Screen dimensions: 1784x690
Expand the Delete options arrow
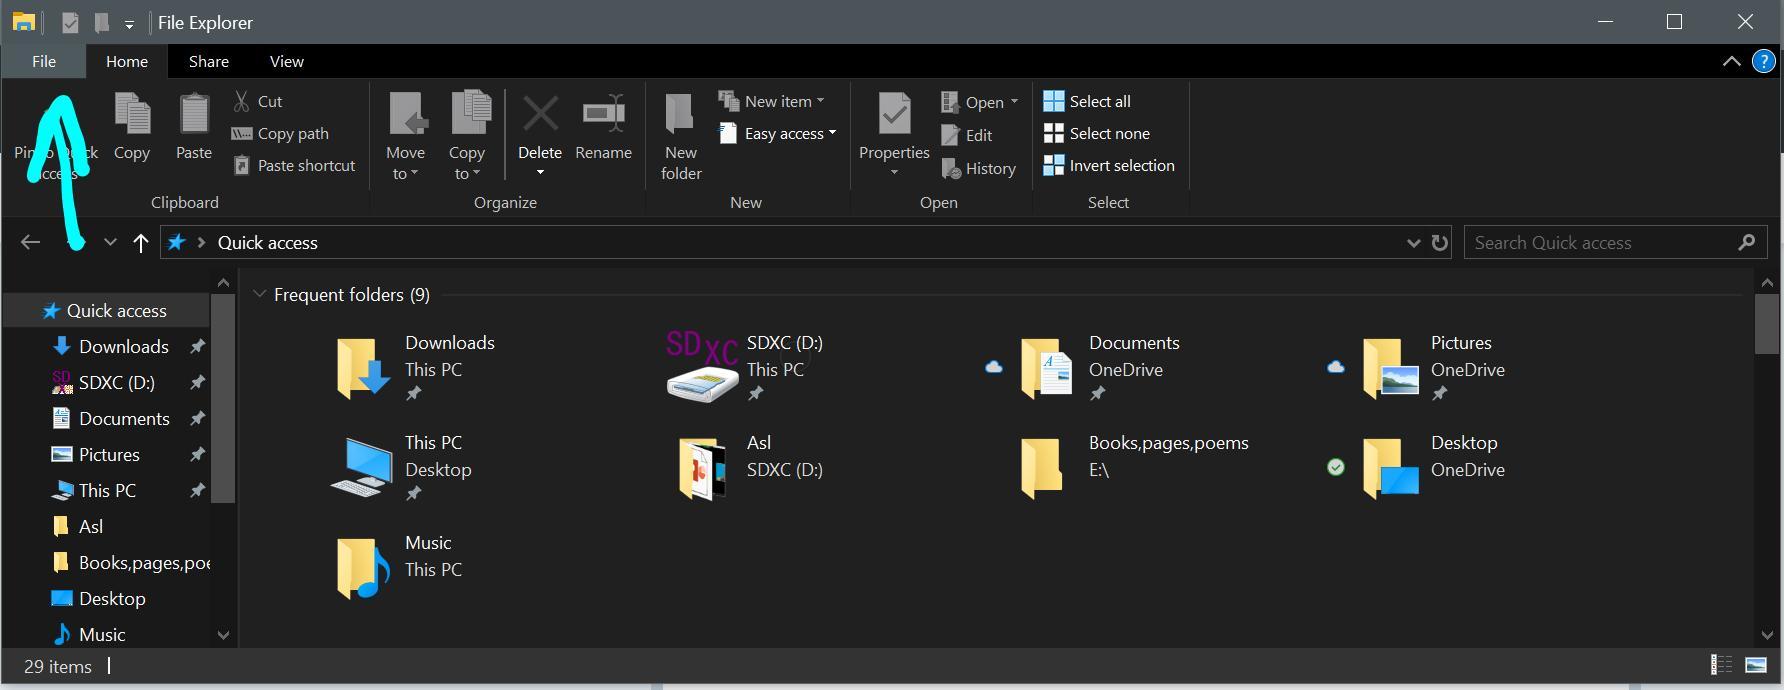[x=540, y=173]
